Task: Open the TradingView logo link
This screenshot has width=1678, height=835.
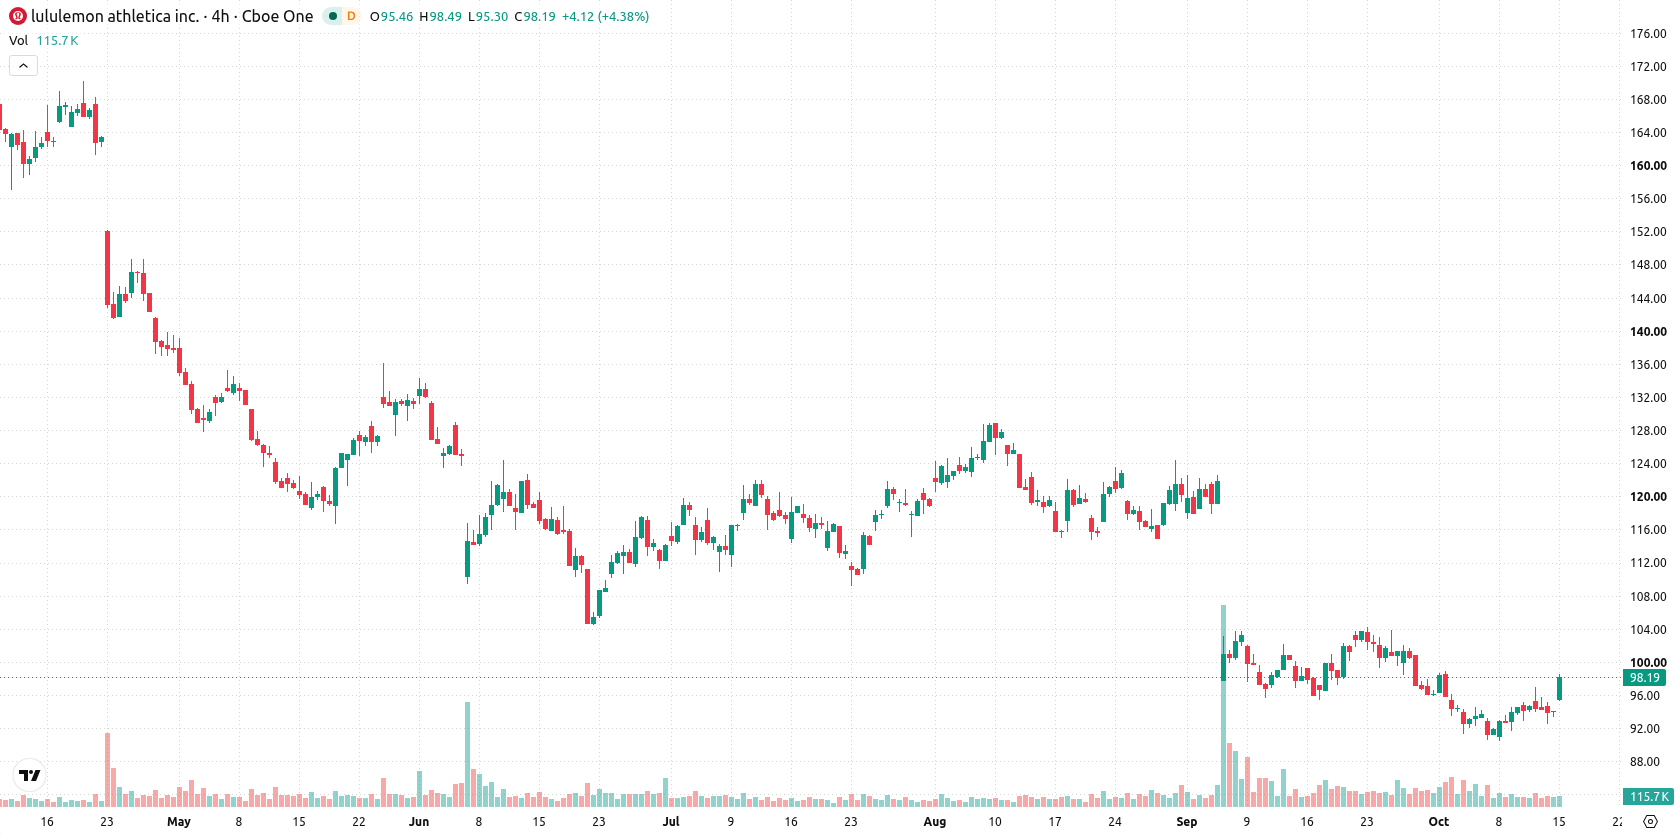Action: click(x=30, y=775)
